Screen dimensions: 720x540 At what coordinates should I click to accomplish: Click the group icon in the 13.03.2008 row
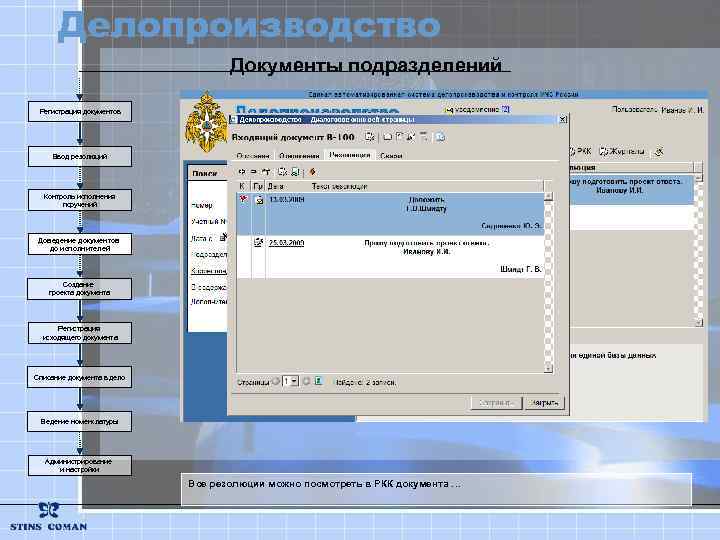259,200
